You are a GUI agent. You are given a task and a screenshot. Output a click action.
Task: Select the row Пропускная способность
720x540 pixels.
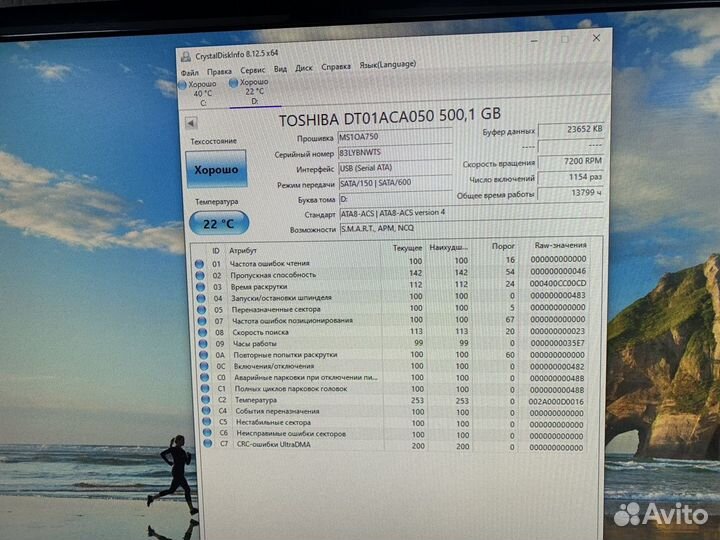pyautogui.click(x=391, y=273)
